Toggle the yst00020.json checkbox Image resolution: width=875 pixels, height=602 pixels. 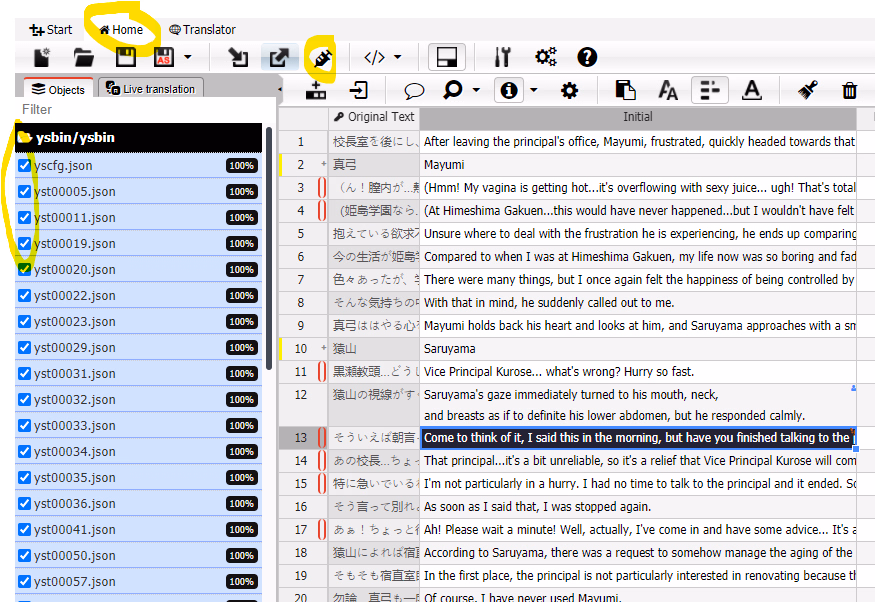(x=25, y=270)
